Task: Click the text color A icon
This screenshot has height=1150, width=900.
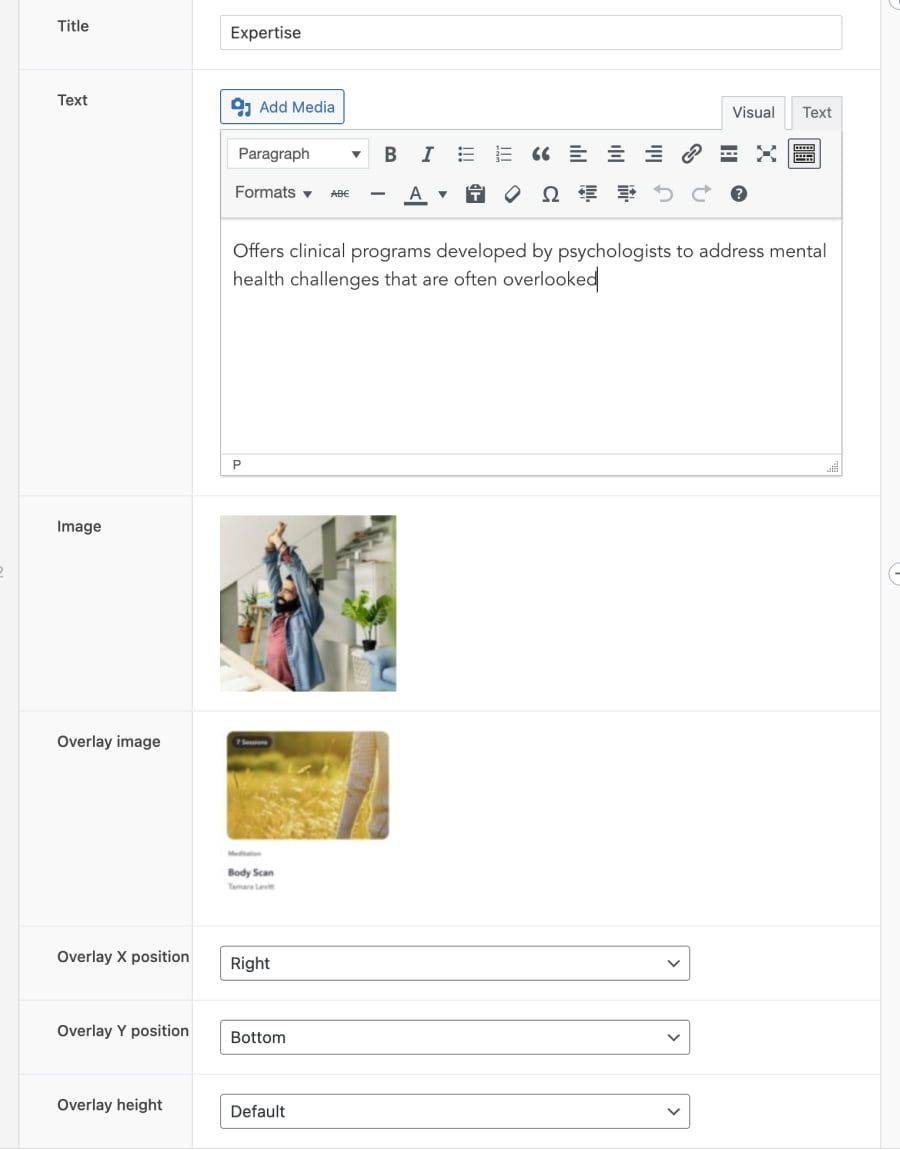Action: click(415, 194)
